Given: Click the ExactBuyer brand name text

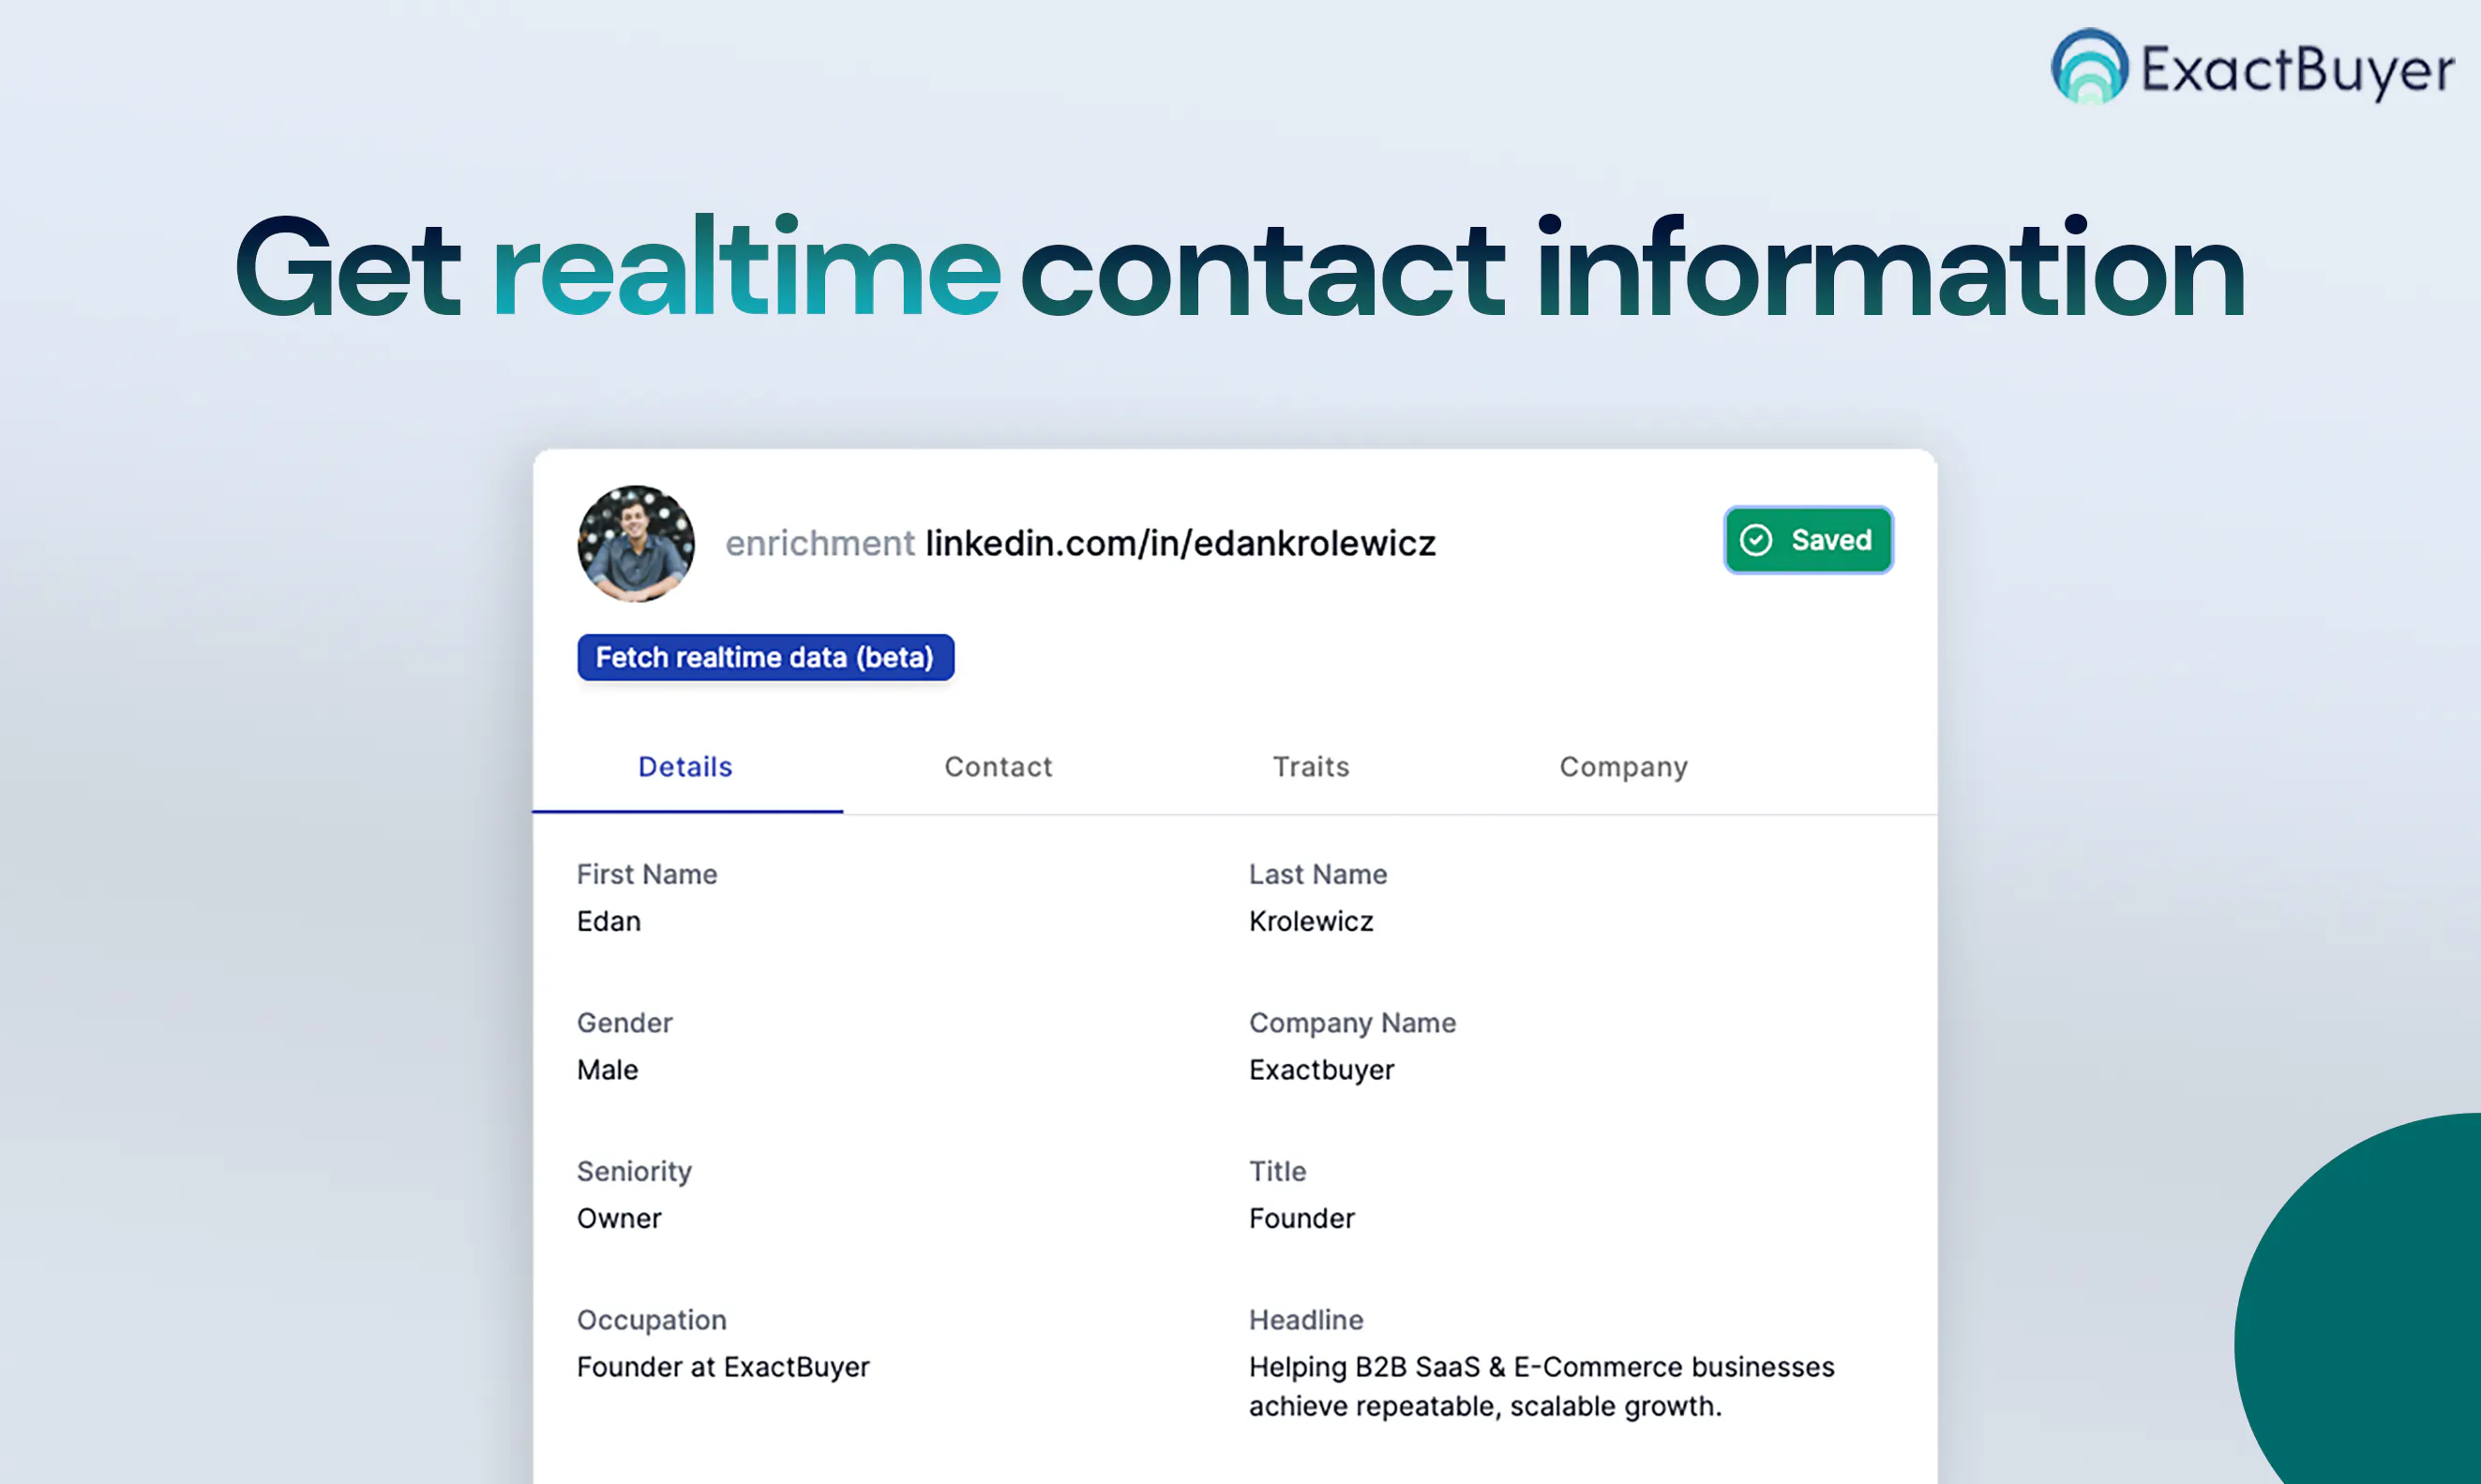Looking at the screenshot, I should point(2298,70).
